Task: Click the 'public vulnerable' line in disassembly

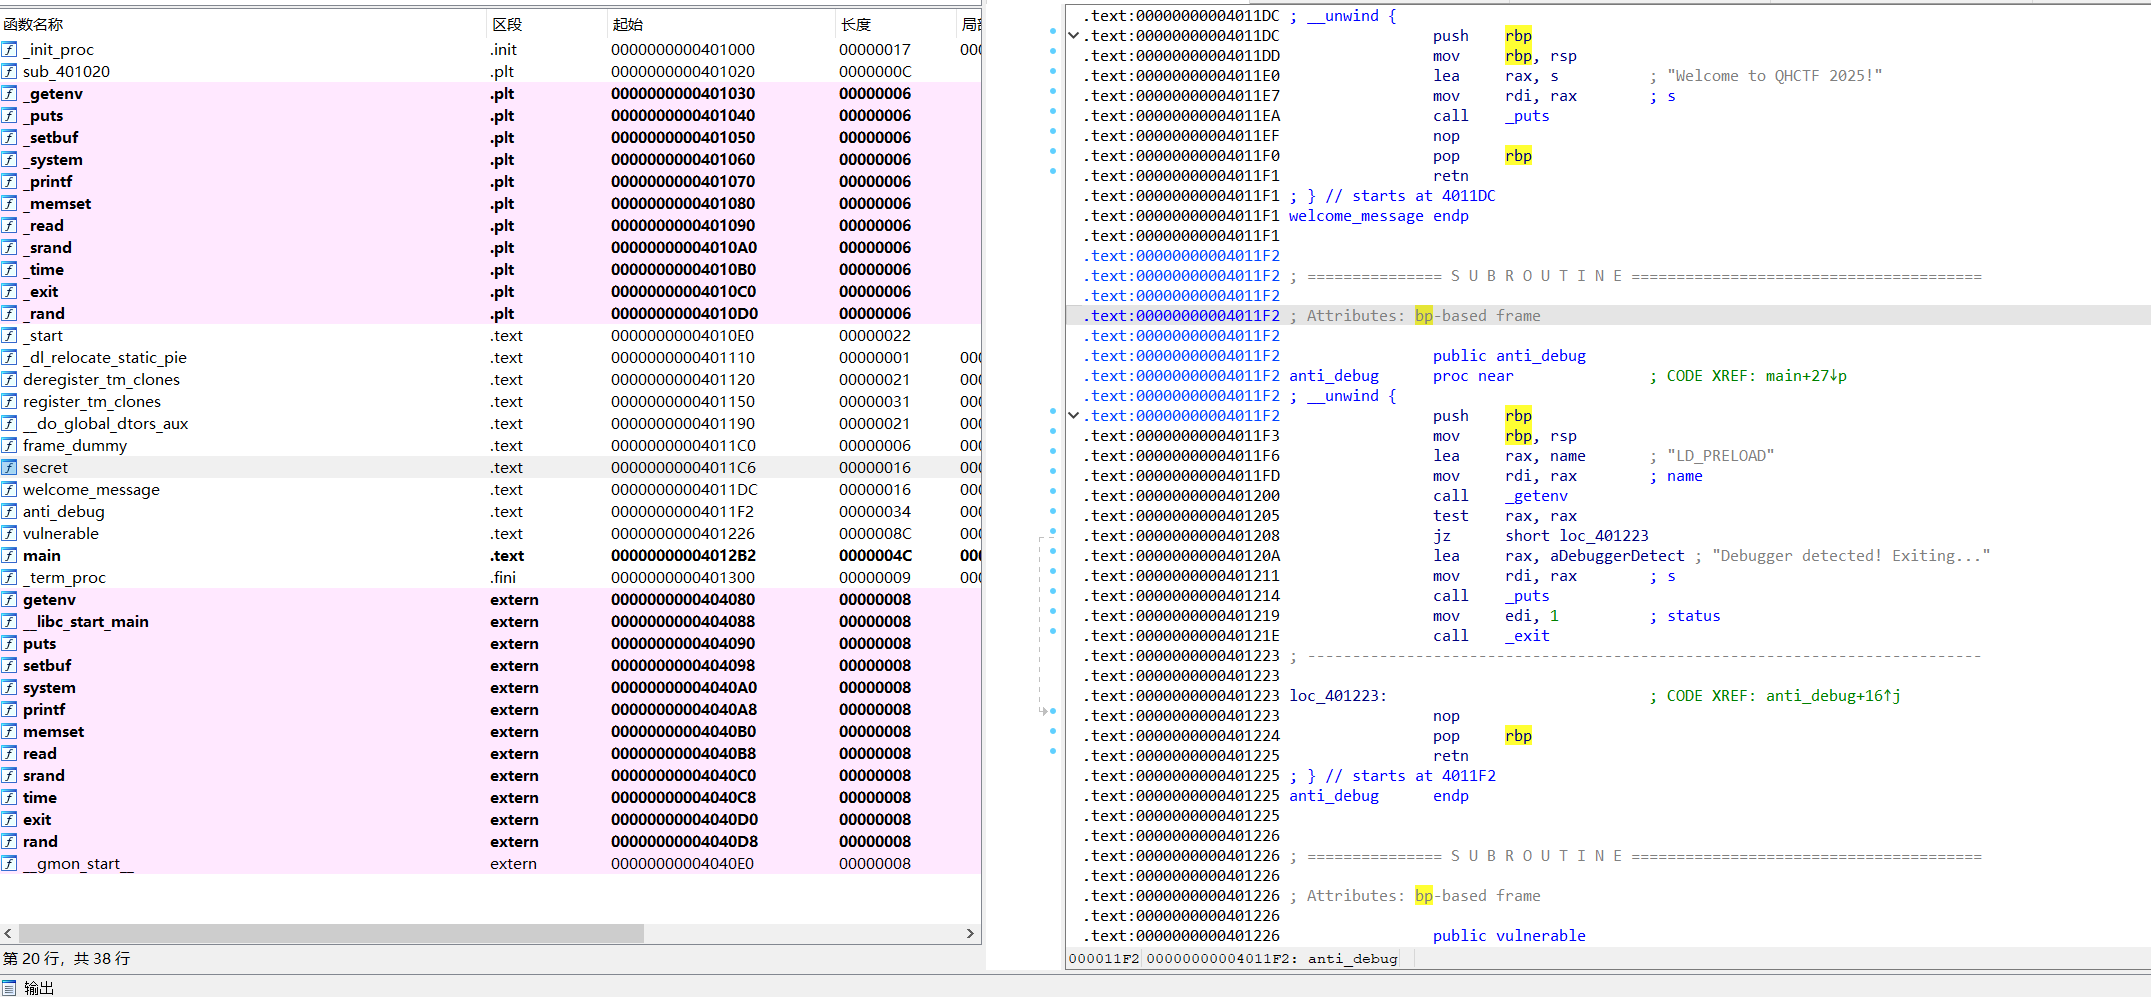Action: click(1509, 935)
